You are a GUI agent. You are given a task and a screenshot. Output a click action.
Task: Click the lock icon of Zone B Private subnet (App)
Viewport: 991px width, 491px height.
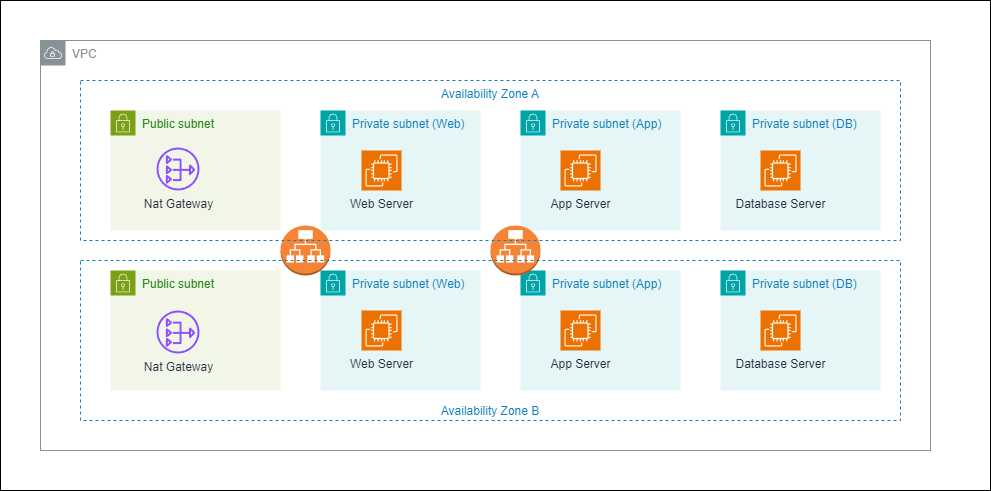[x=533, y=283]
